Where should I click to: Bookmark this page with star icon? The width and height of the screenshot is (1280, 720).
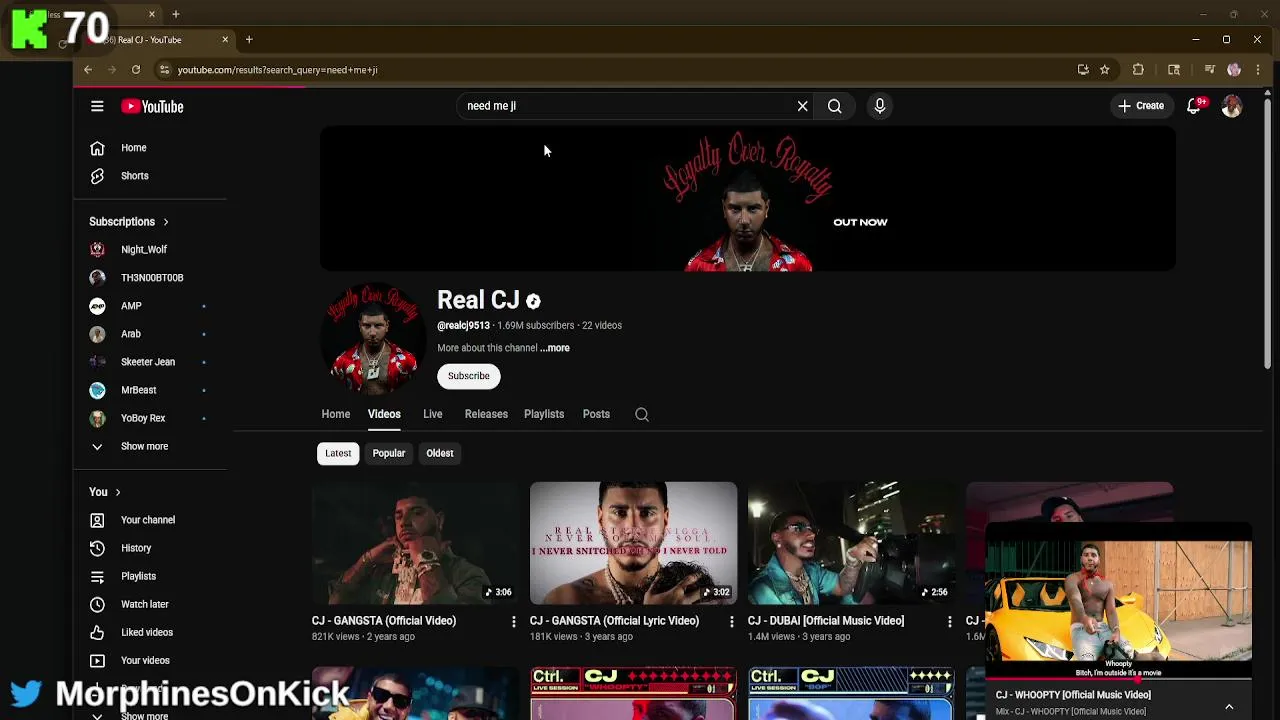click(x=1104, y=70)
